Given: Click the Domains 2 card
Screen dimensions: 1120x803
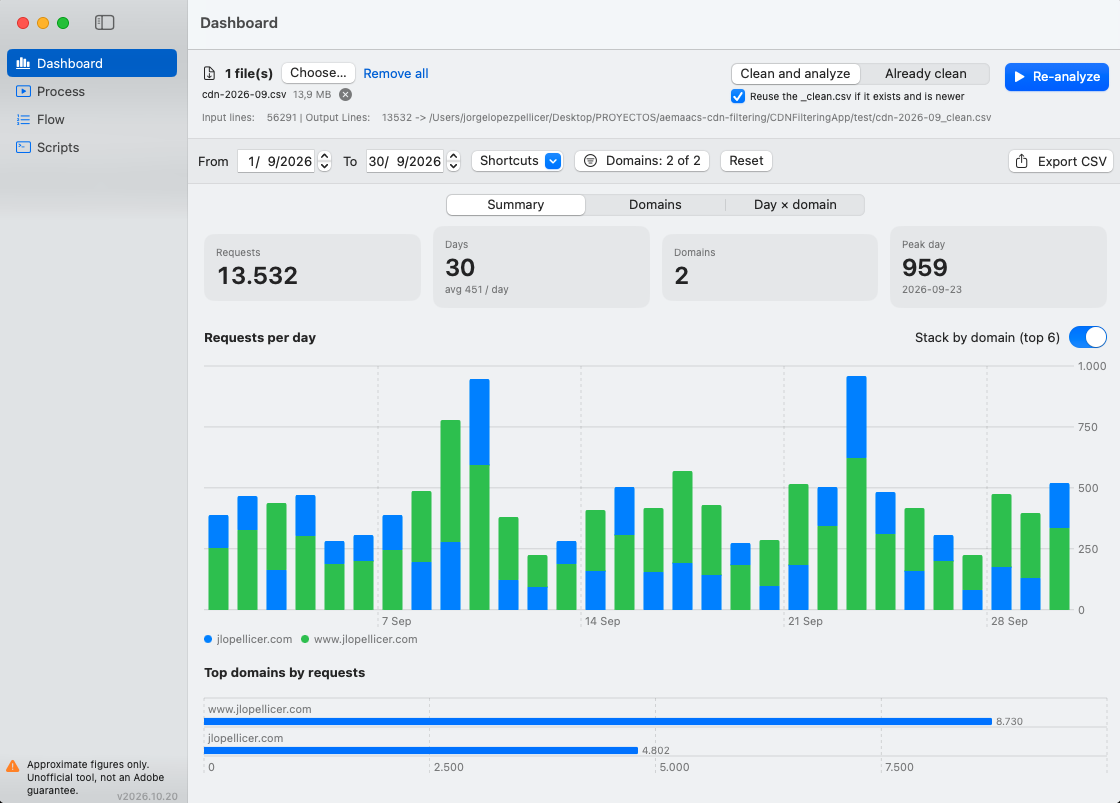Looking at the screenshot, I should click(769, 267).
